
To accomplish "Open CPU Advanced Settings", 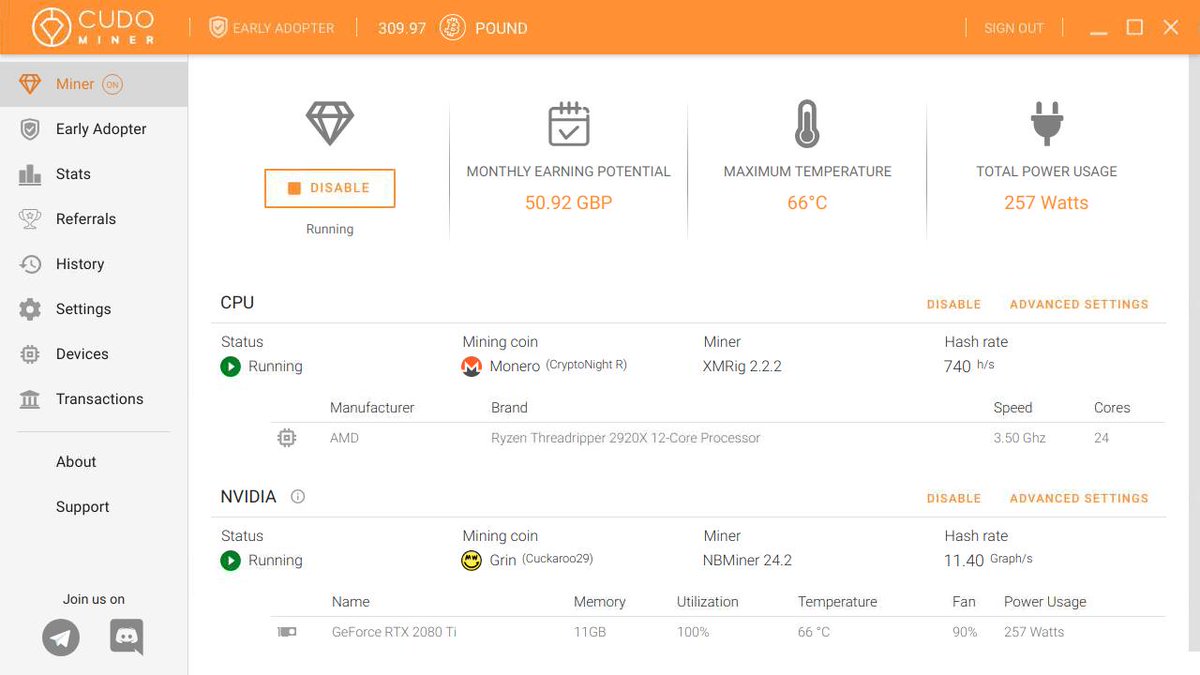I will [1079, 304].
